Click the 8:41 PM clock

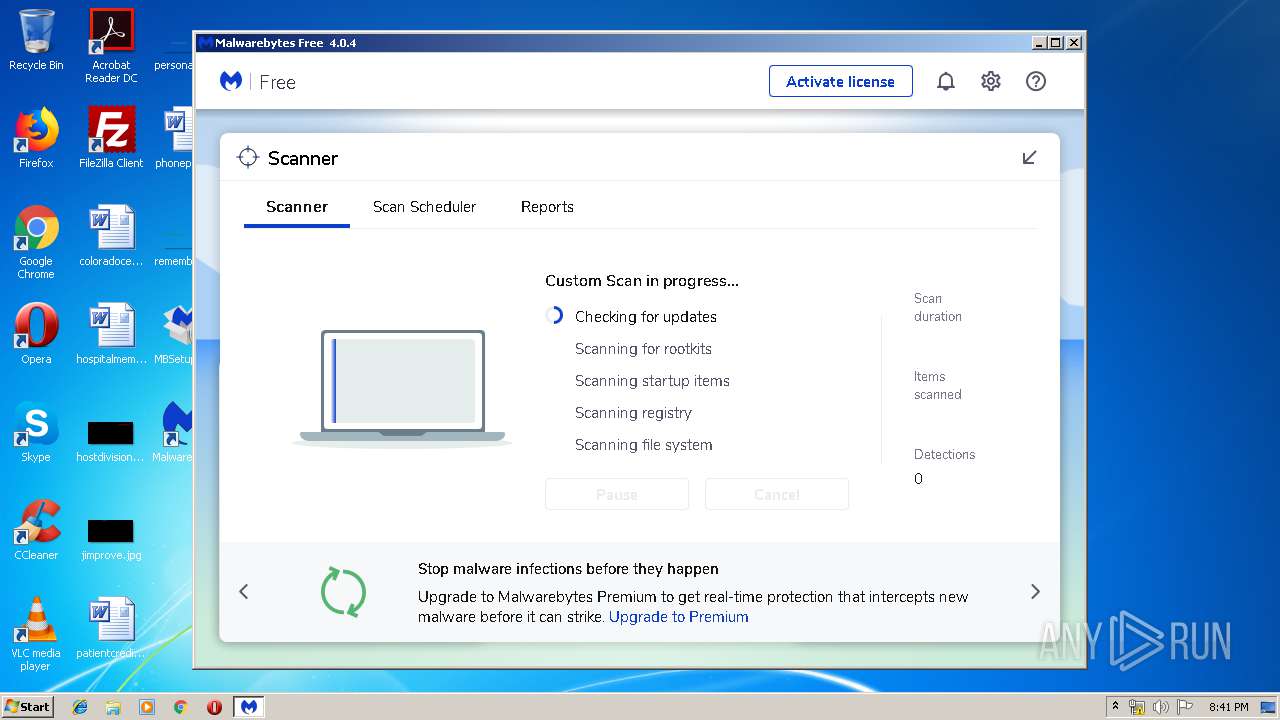(1228, 707)
